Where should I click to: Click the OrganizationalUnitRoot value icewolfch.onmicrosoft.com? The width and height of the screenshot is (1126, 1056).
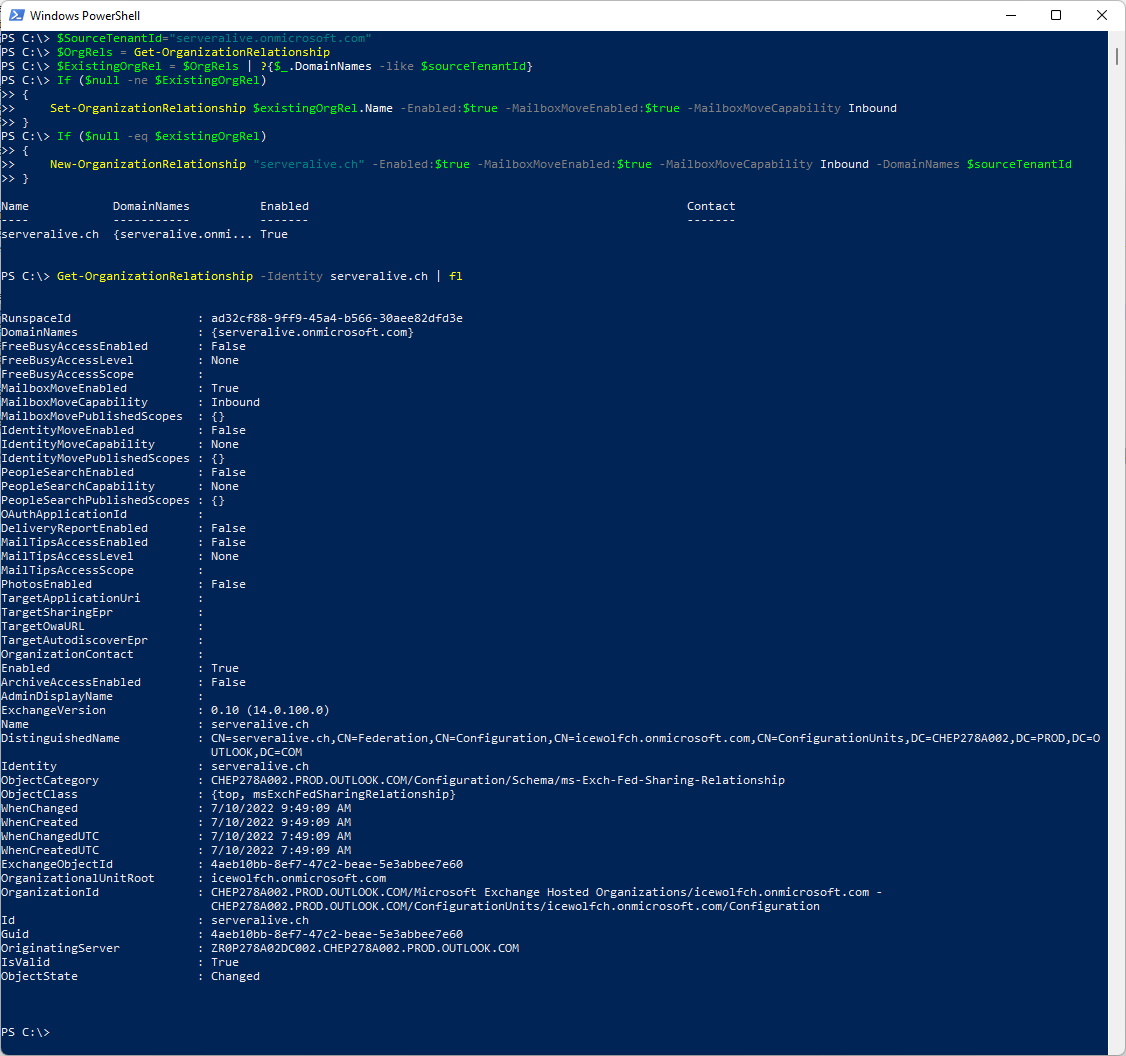[x=298, y=878]
